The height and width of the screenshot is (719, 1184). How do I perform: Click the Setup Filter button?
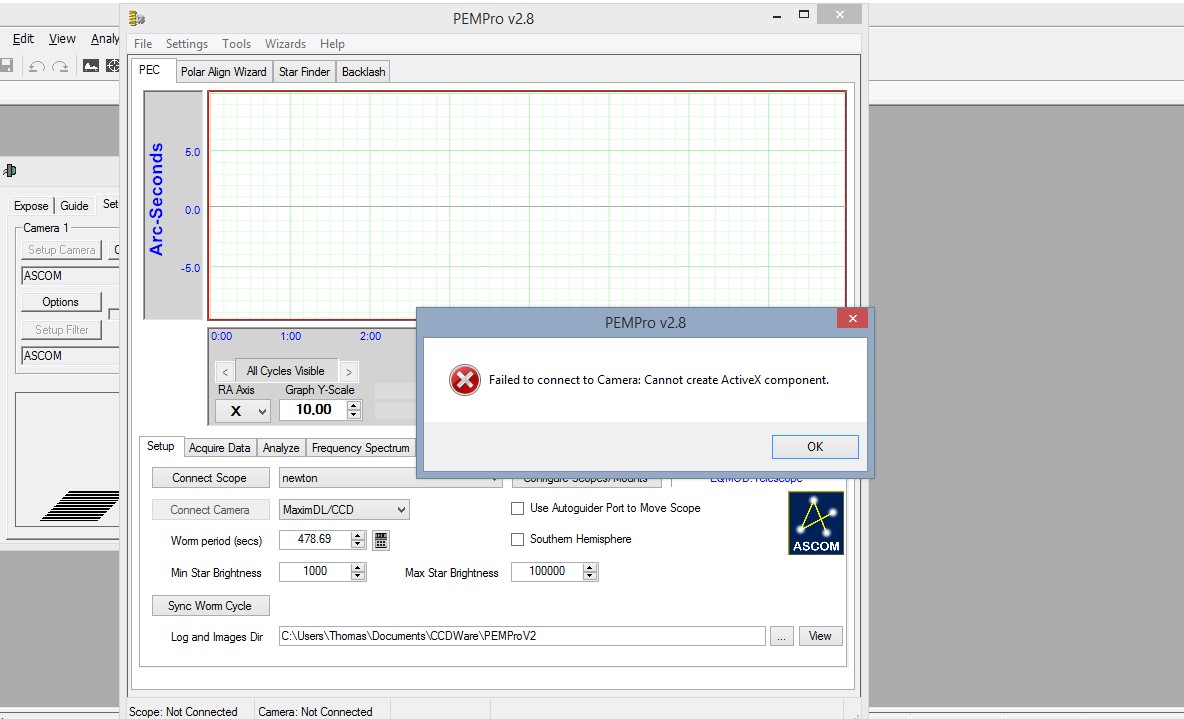tap(61, 330)
